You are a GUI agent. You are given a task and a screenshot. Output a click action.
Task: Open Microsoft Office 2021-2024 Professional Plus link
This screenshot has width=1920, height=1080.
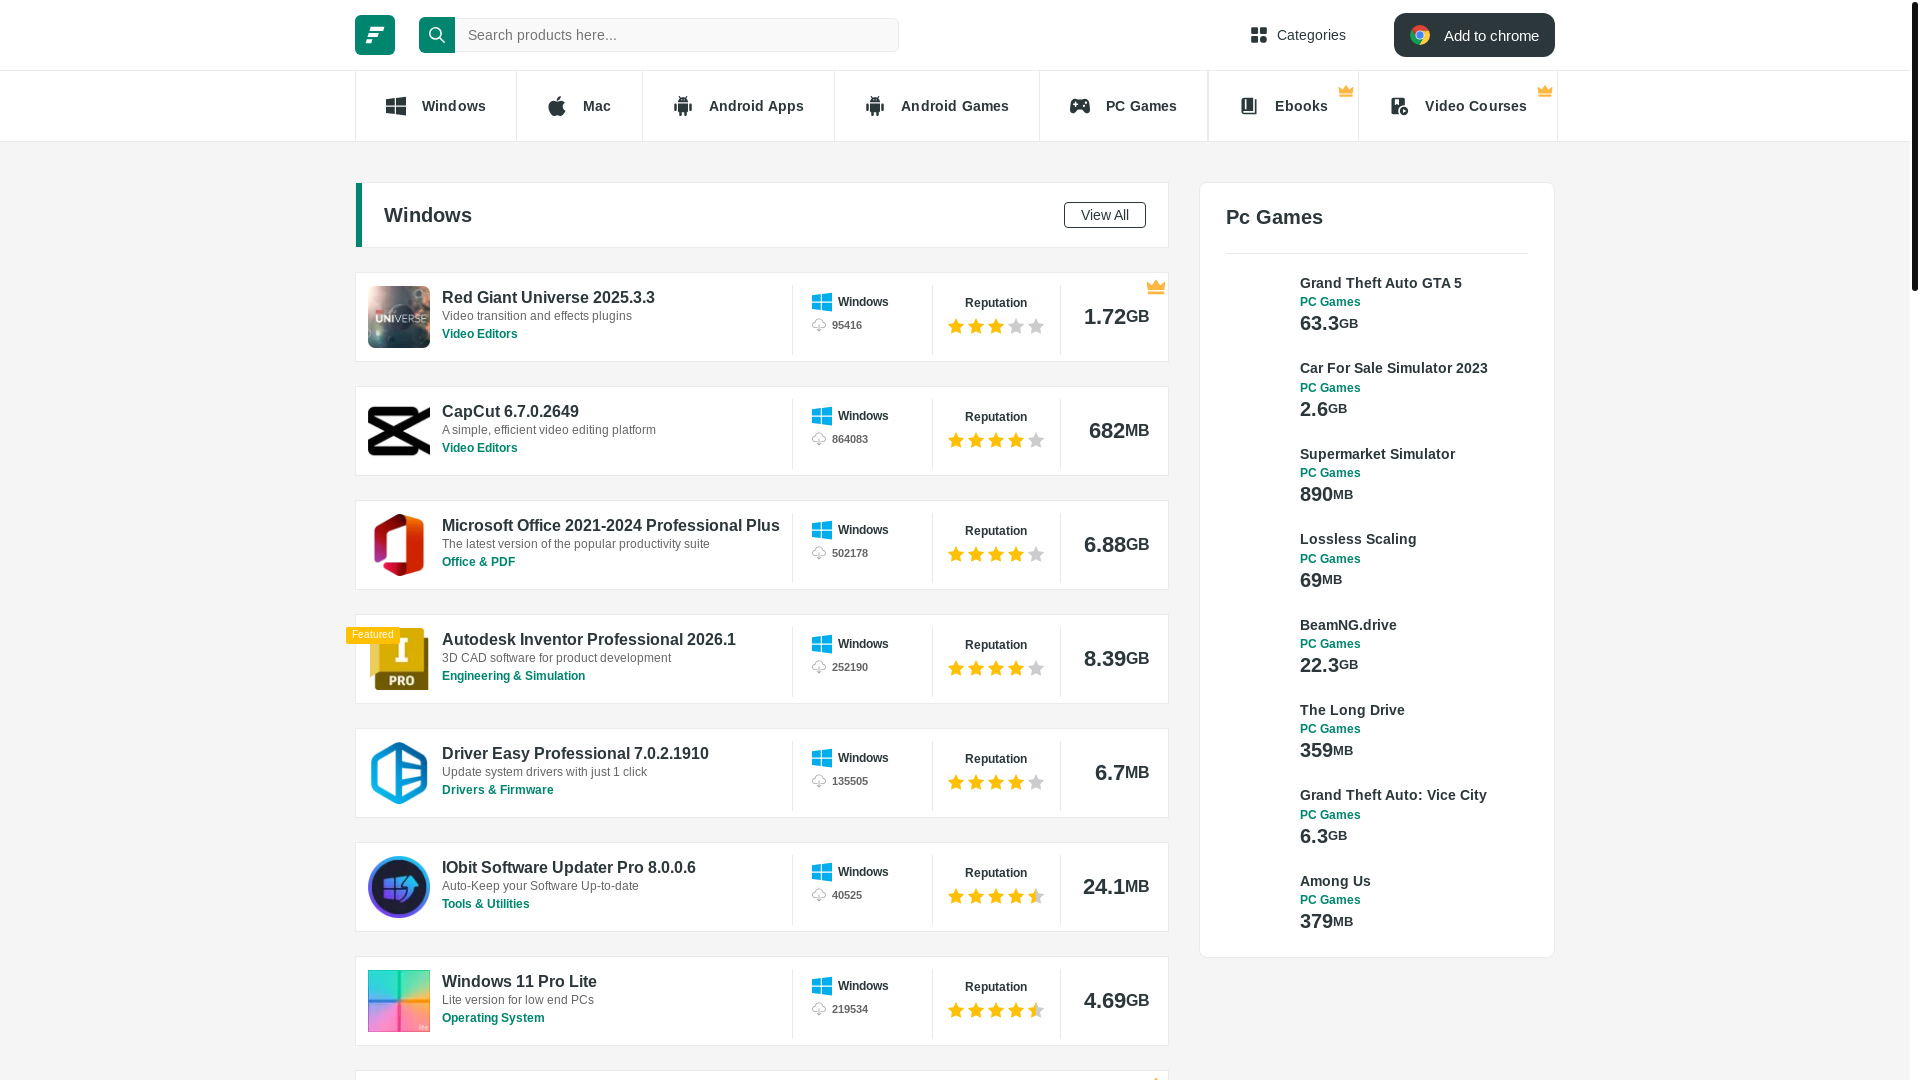click(x=611, y=525)
